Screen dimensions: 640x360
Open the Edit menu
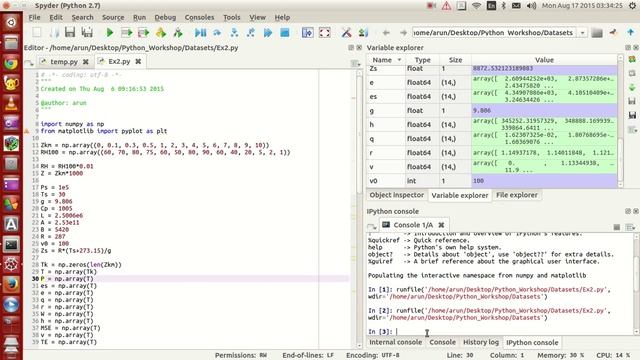(x=56, y=17)
